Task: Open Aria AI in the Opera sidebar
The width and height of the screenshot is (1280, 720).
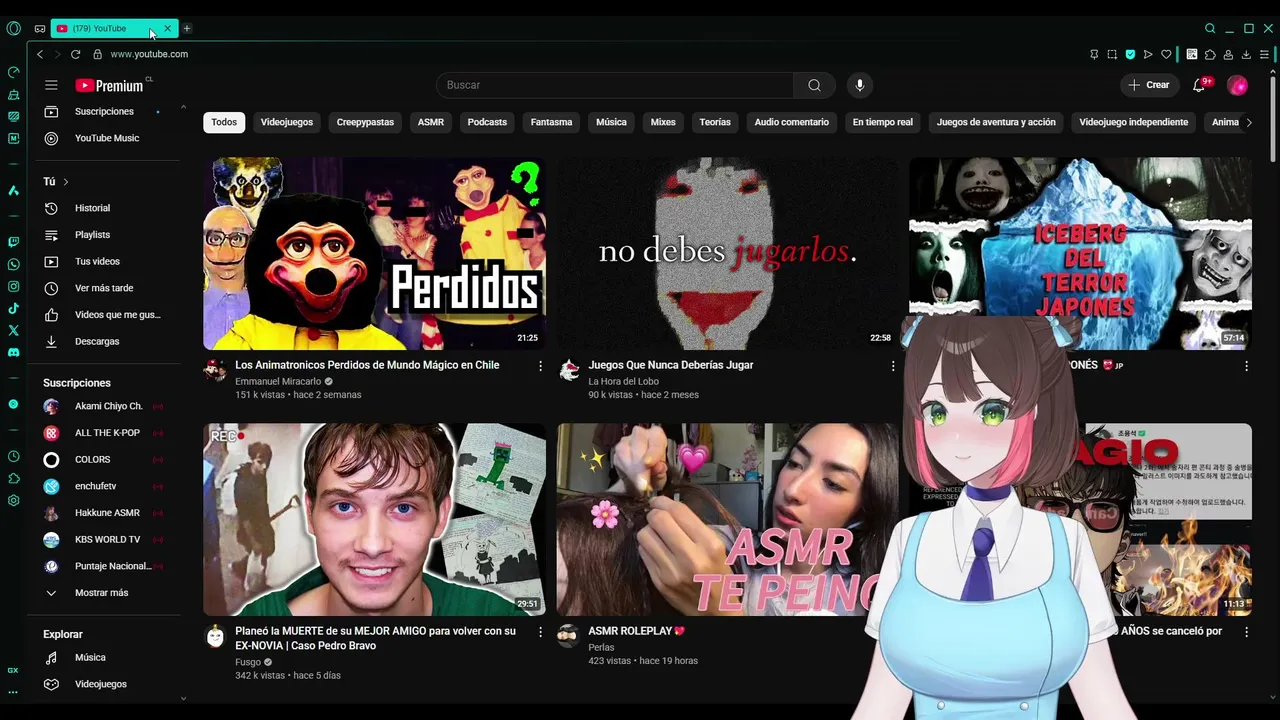Action: tap(13, 190)
